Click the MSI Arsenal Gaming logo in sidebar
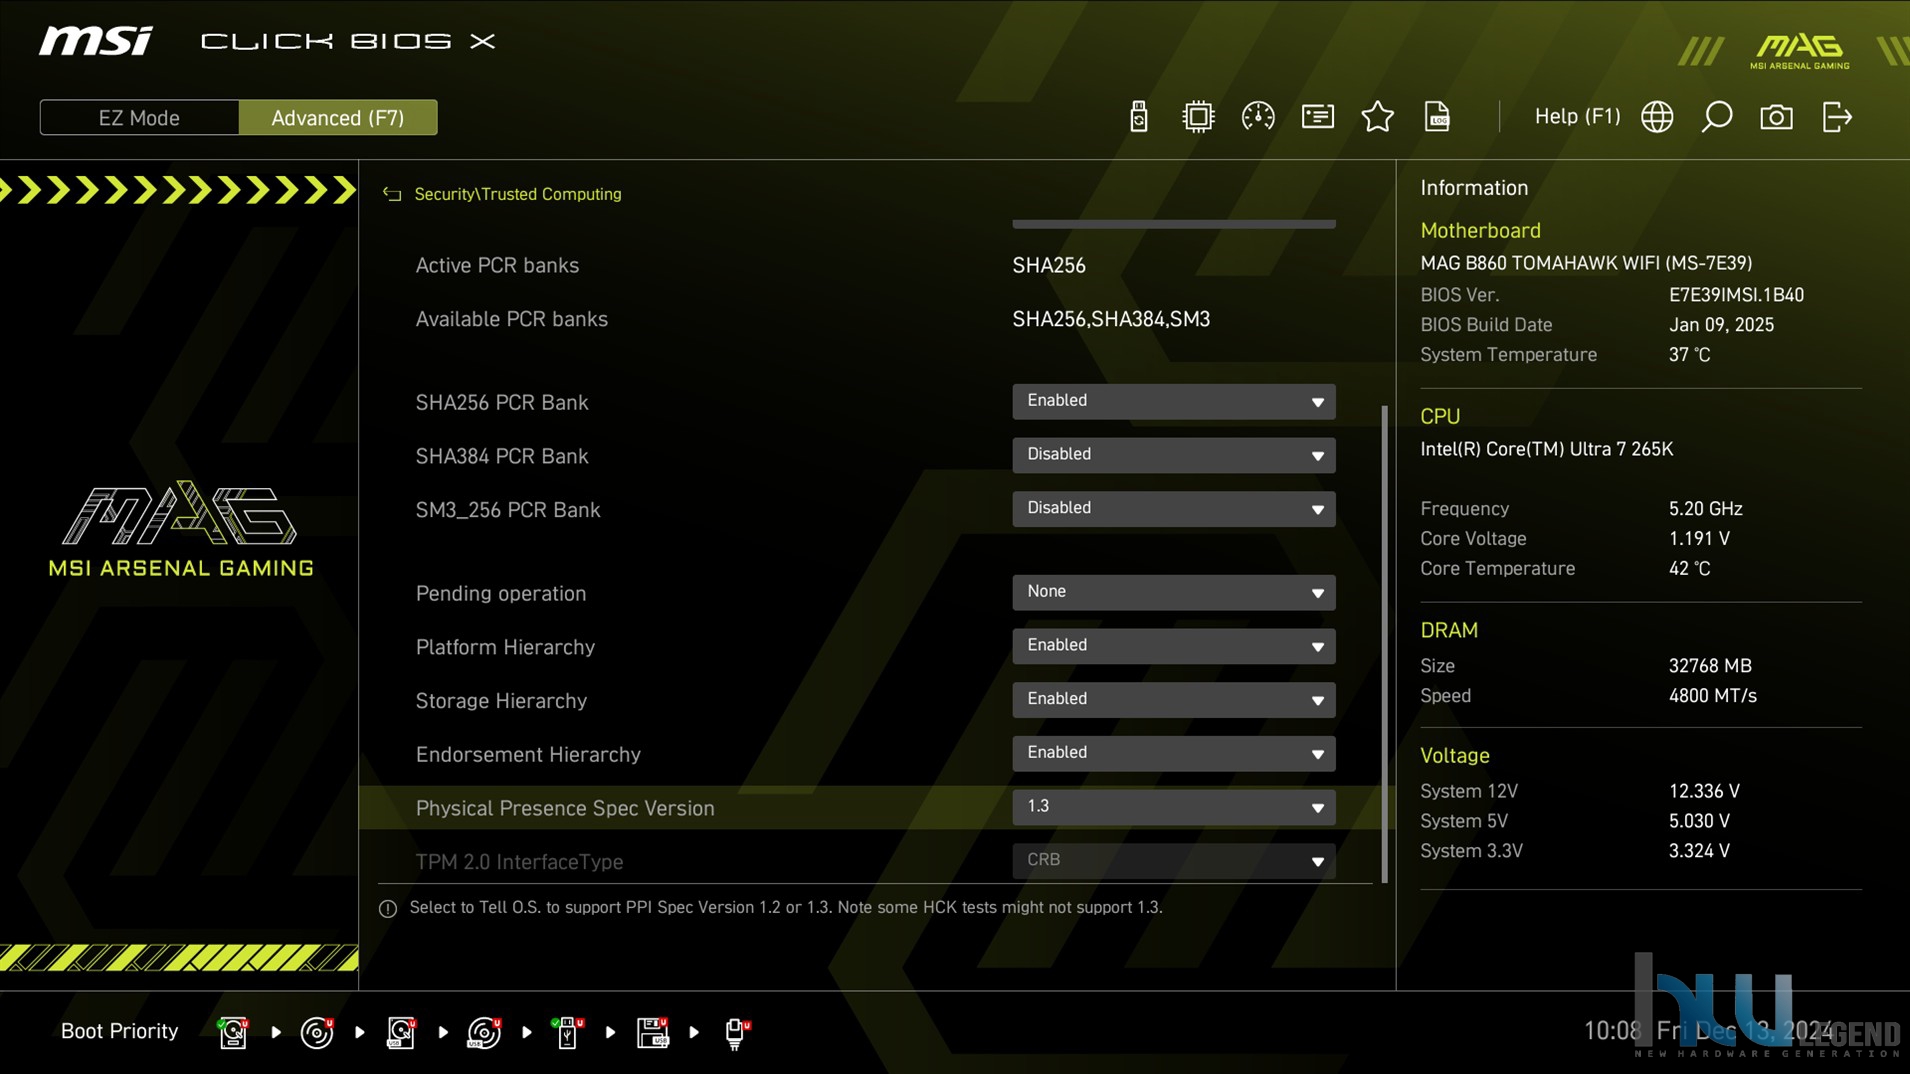Image resolution: width=1910 pixels, height=1074 pixels. [181, 529]
